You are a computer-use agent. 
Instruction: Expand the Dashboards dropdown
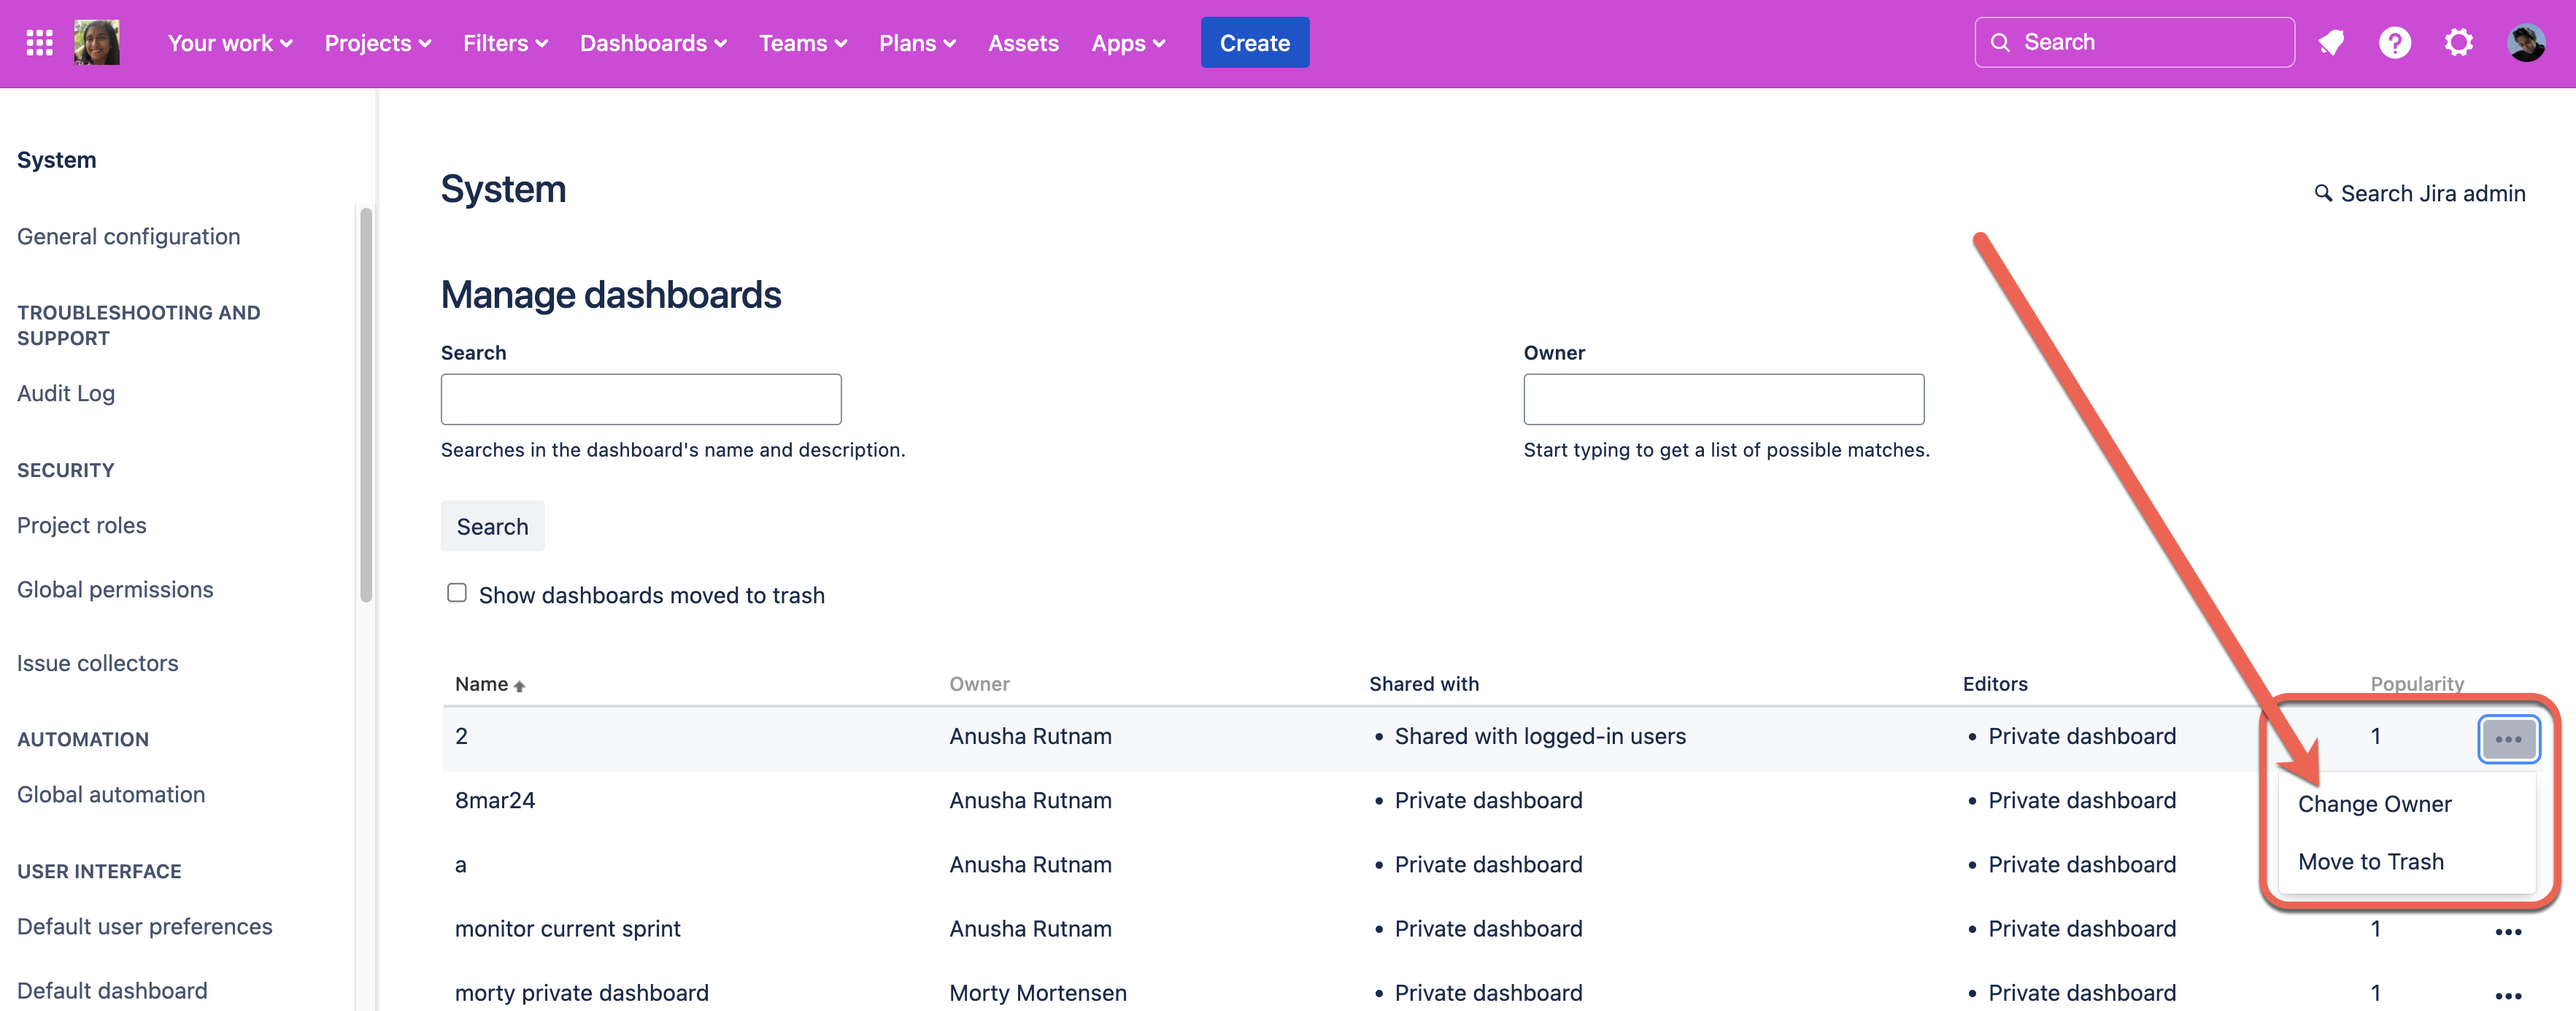pos(652,43)
